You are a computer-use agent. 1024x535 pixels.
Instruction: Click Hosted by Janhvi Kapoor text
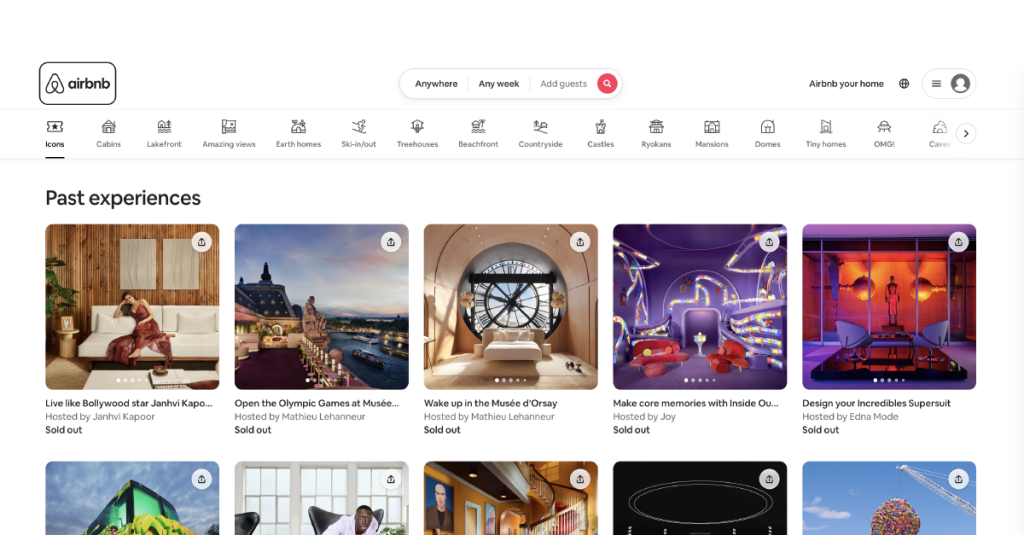tap(100, 416)
